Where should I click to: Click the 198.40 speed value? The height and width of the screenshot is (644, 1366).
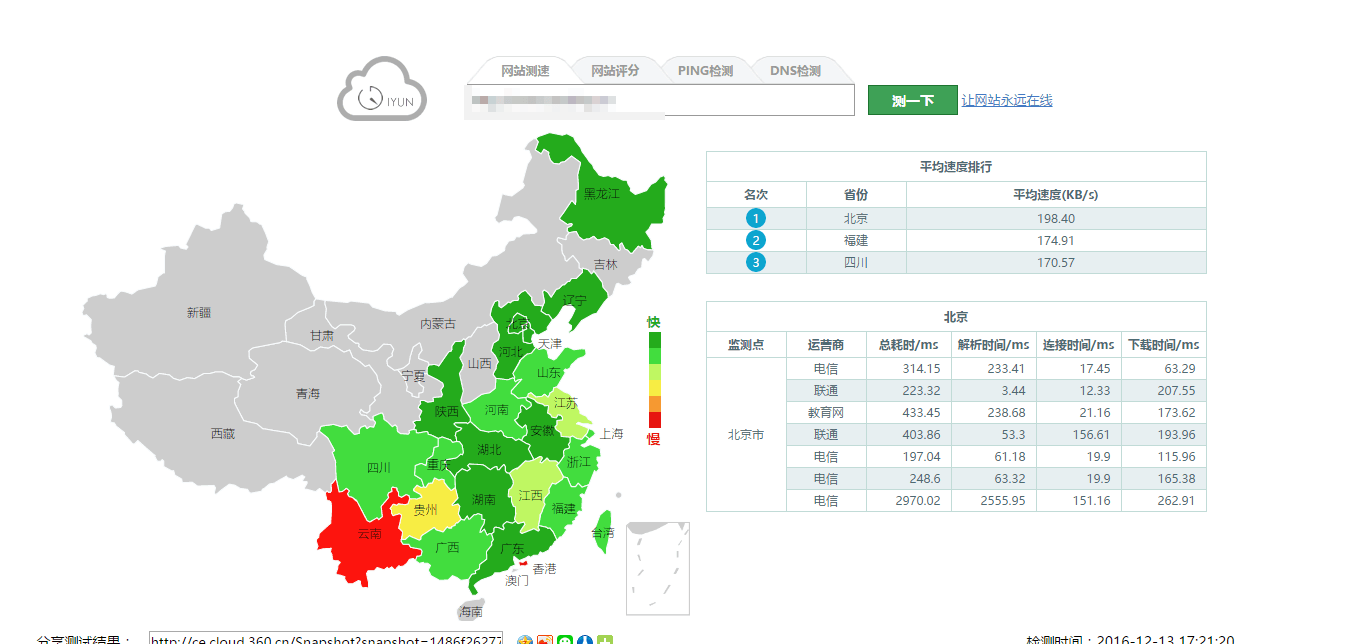pyautogui.click(x=1056, y=218)
